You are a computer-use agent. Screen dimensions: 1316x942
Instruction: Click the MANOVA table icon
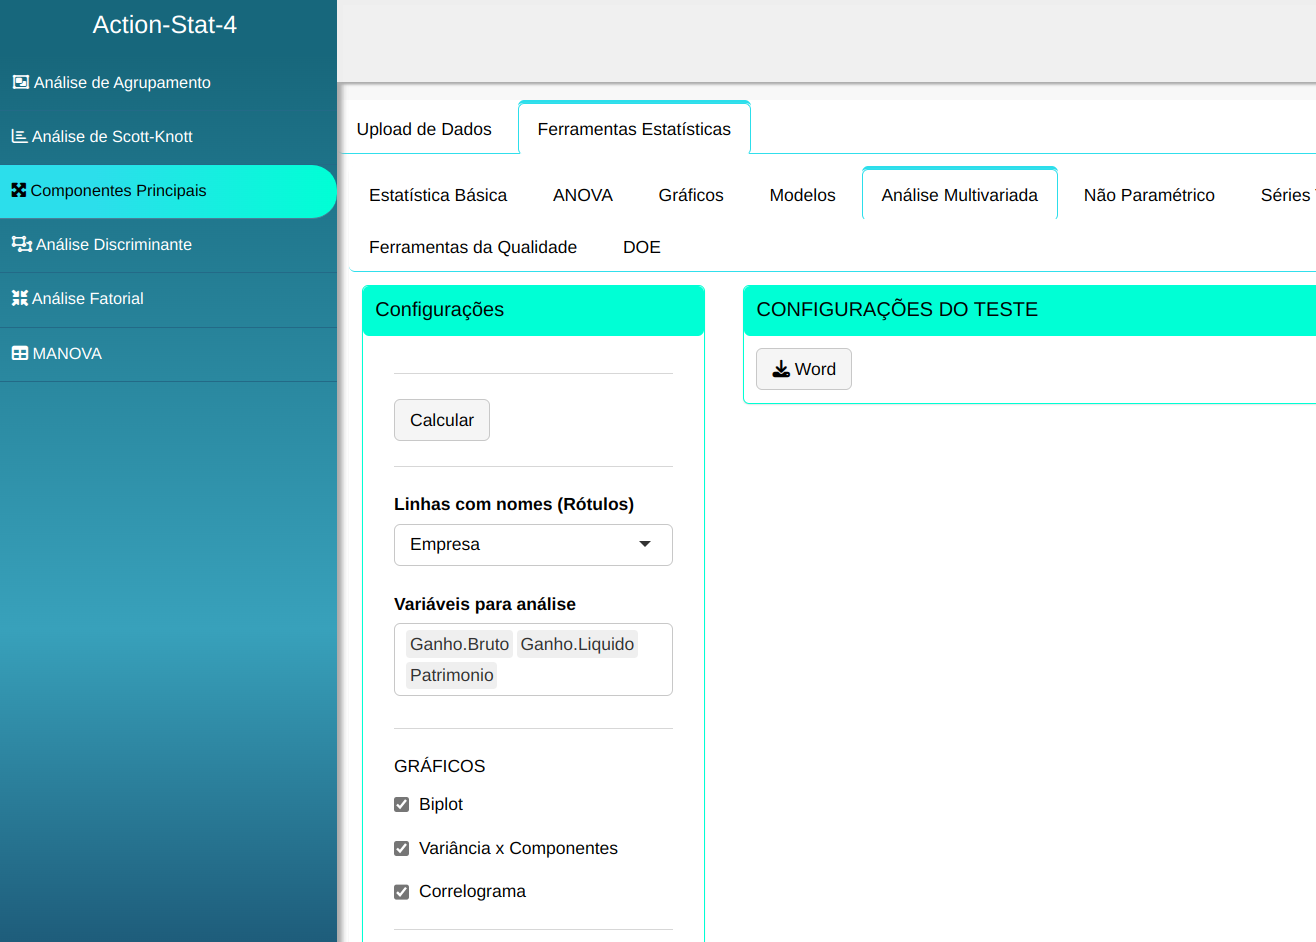(19, 353)
